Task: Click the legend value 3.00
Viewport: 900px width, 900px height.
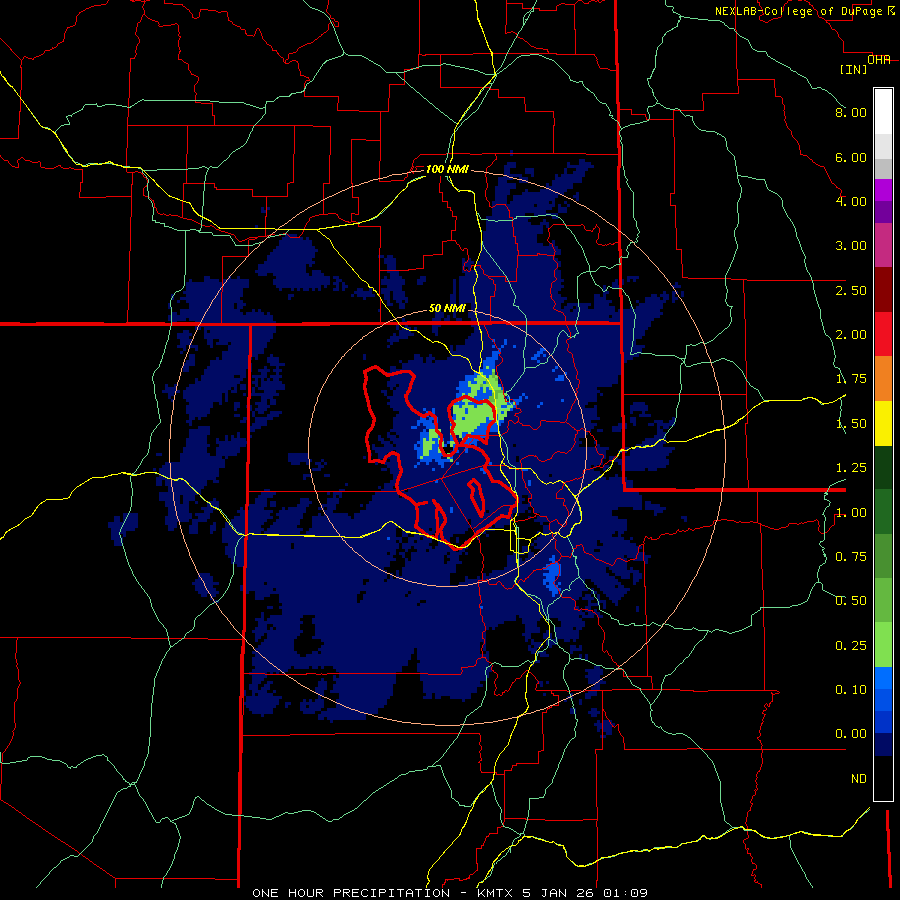Action: click(x=851, y=246)
